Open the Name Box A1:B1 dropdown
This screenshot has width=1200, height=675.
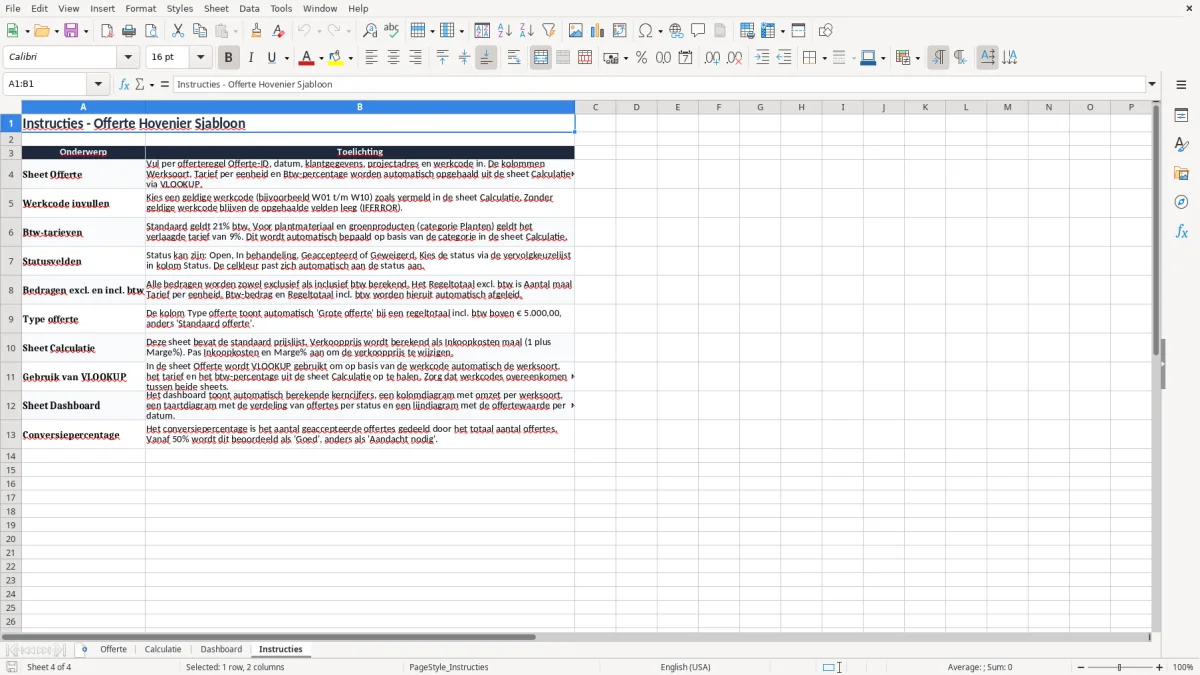99,85
